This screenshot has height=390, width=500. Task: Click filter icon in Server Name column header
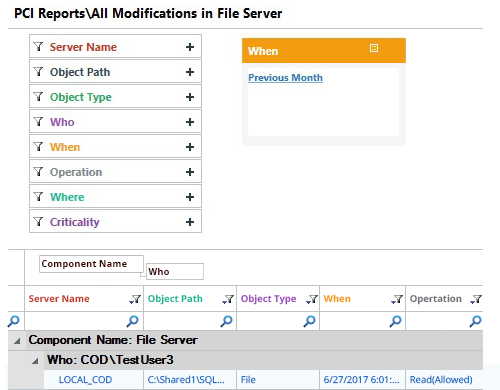click(135, 299)
